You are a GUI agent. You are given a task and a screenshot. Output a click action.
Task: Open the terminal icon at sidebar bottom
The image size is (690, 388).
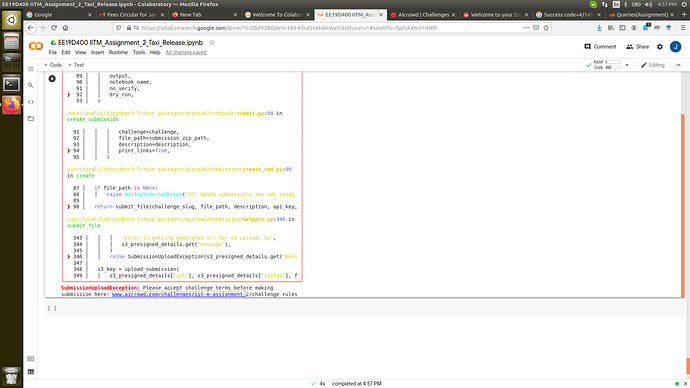(x=30, y=372)
